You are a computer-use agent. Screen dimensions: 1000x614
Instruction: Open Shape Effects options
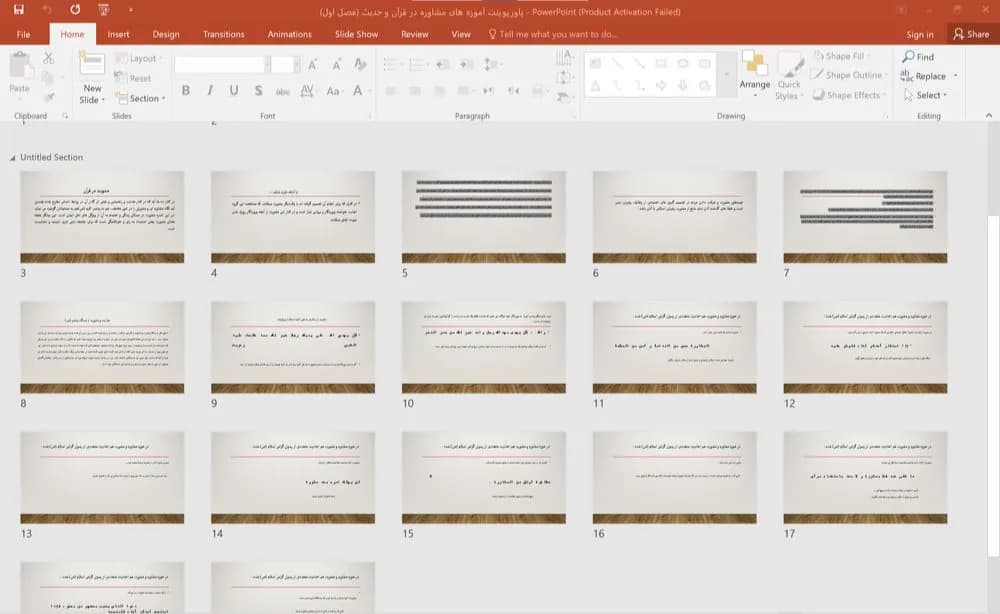[849, 95]
